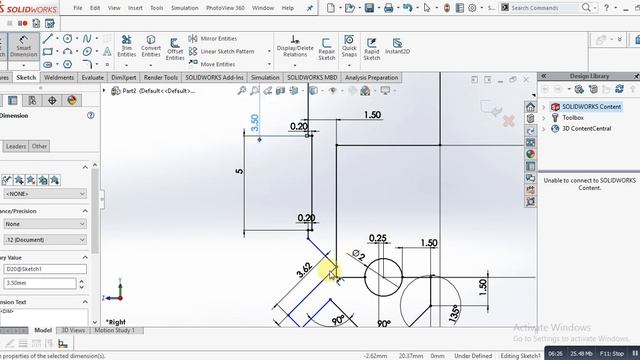Open the tolerance type None dropdown
The height and width of the screenshot is (360, 640).
pyautogui.click(x=45, y=224)
